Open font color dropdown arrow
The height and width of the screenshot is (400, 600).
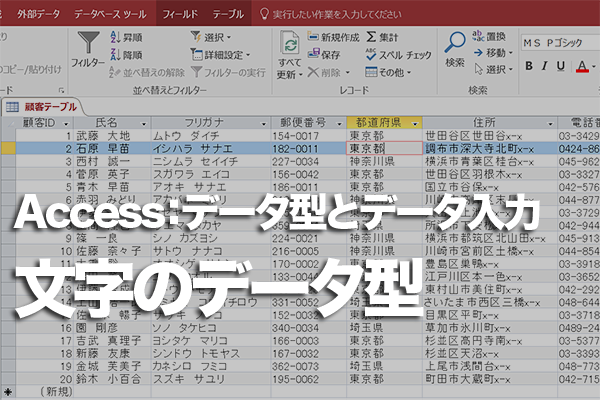594,66
